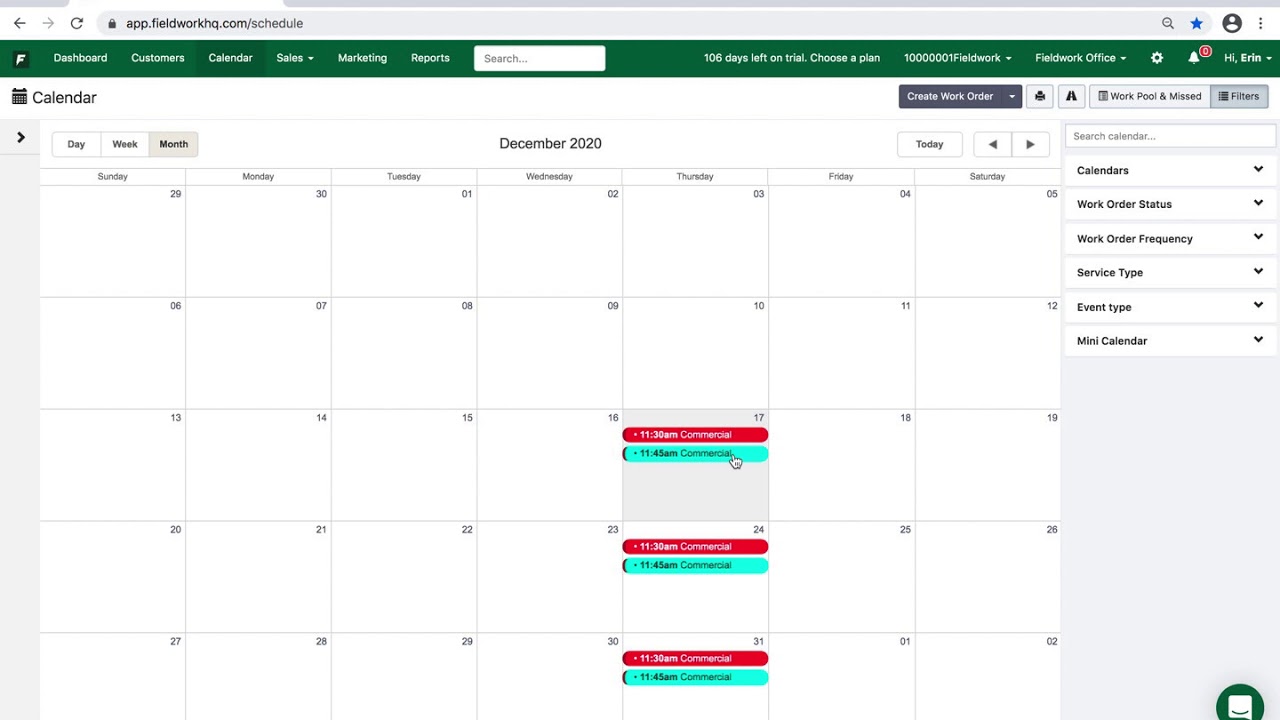Click the calendar icon beside Calendar title

[x=20, y=97]
